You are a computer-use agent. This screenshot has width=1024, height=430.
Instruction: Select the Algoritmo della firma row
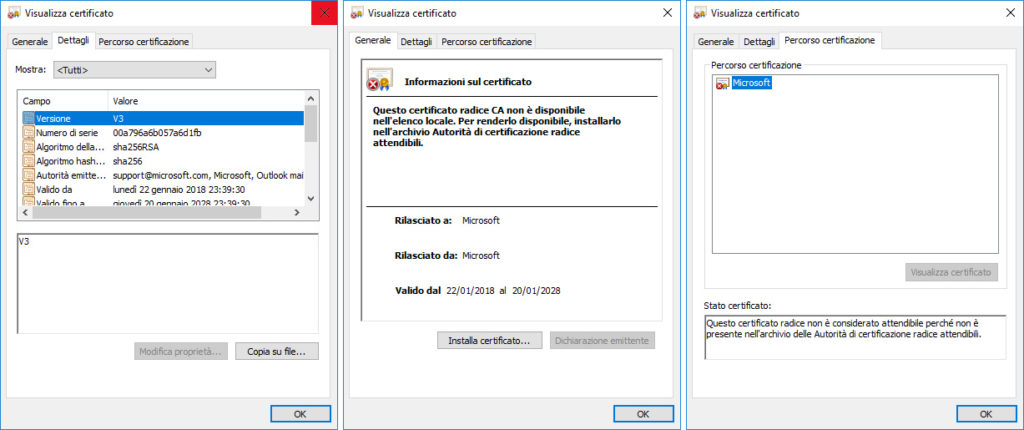pyautogui.click(x=162, y=147)
